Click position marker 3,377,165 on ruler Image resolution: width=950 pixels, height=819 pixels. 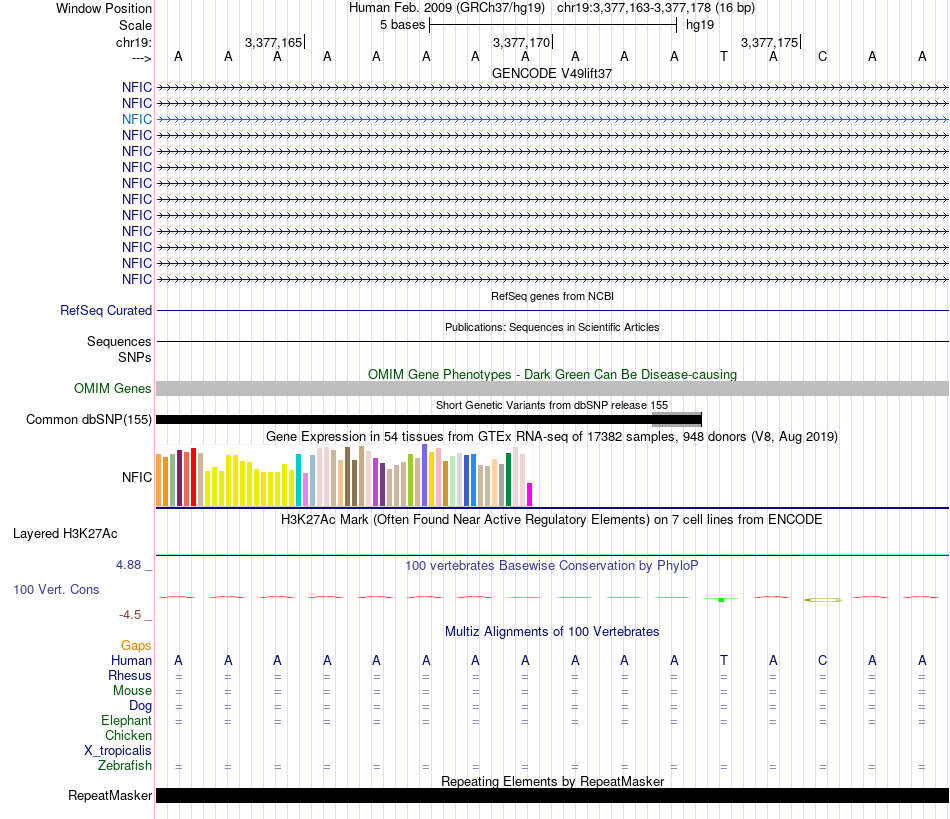pyautogui.click(x=274, y=42)
